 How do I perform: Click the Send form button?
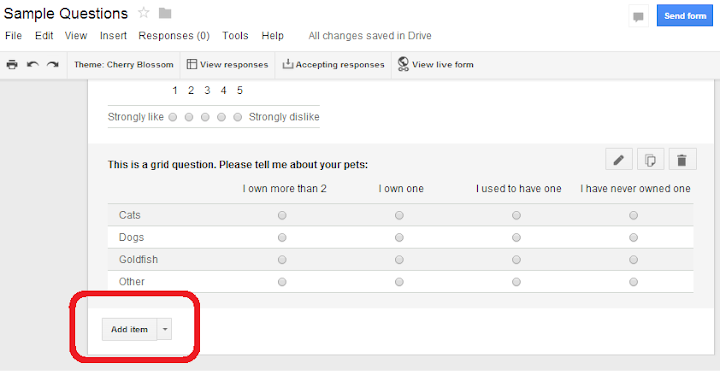(685, 16)
